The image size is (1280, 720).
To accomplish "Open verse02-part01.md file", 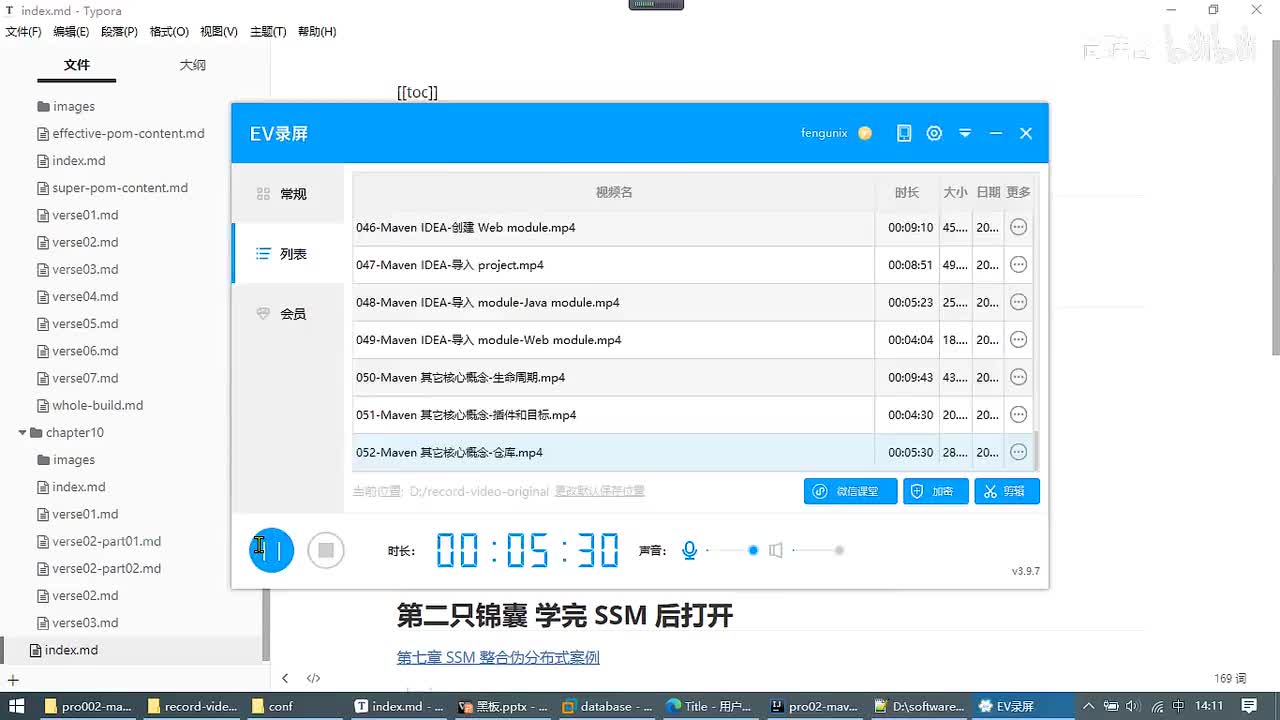I will [107, 541].
